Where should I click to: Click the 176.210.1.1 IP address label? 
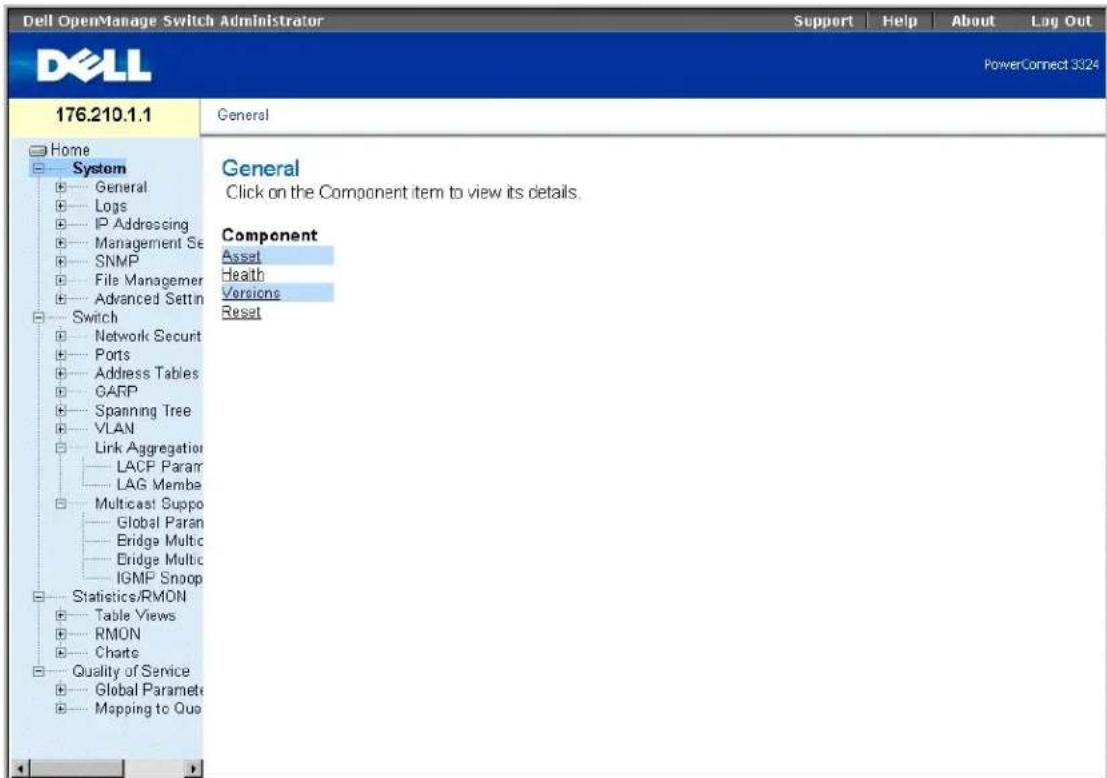point(103,114)
